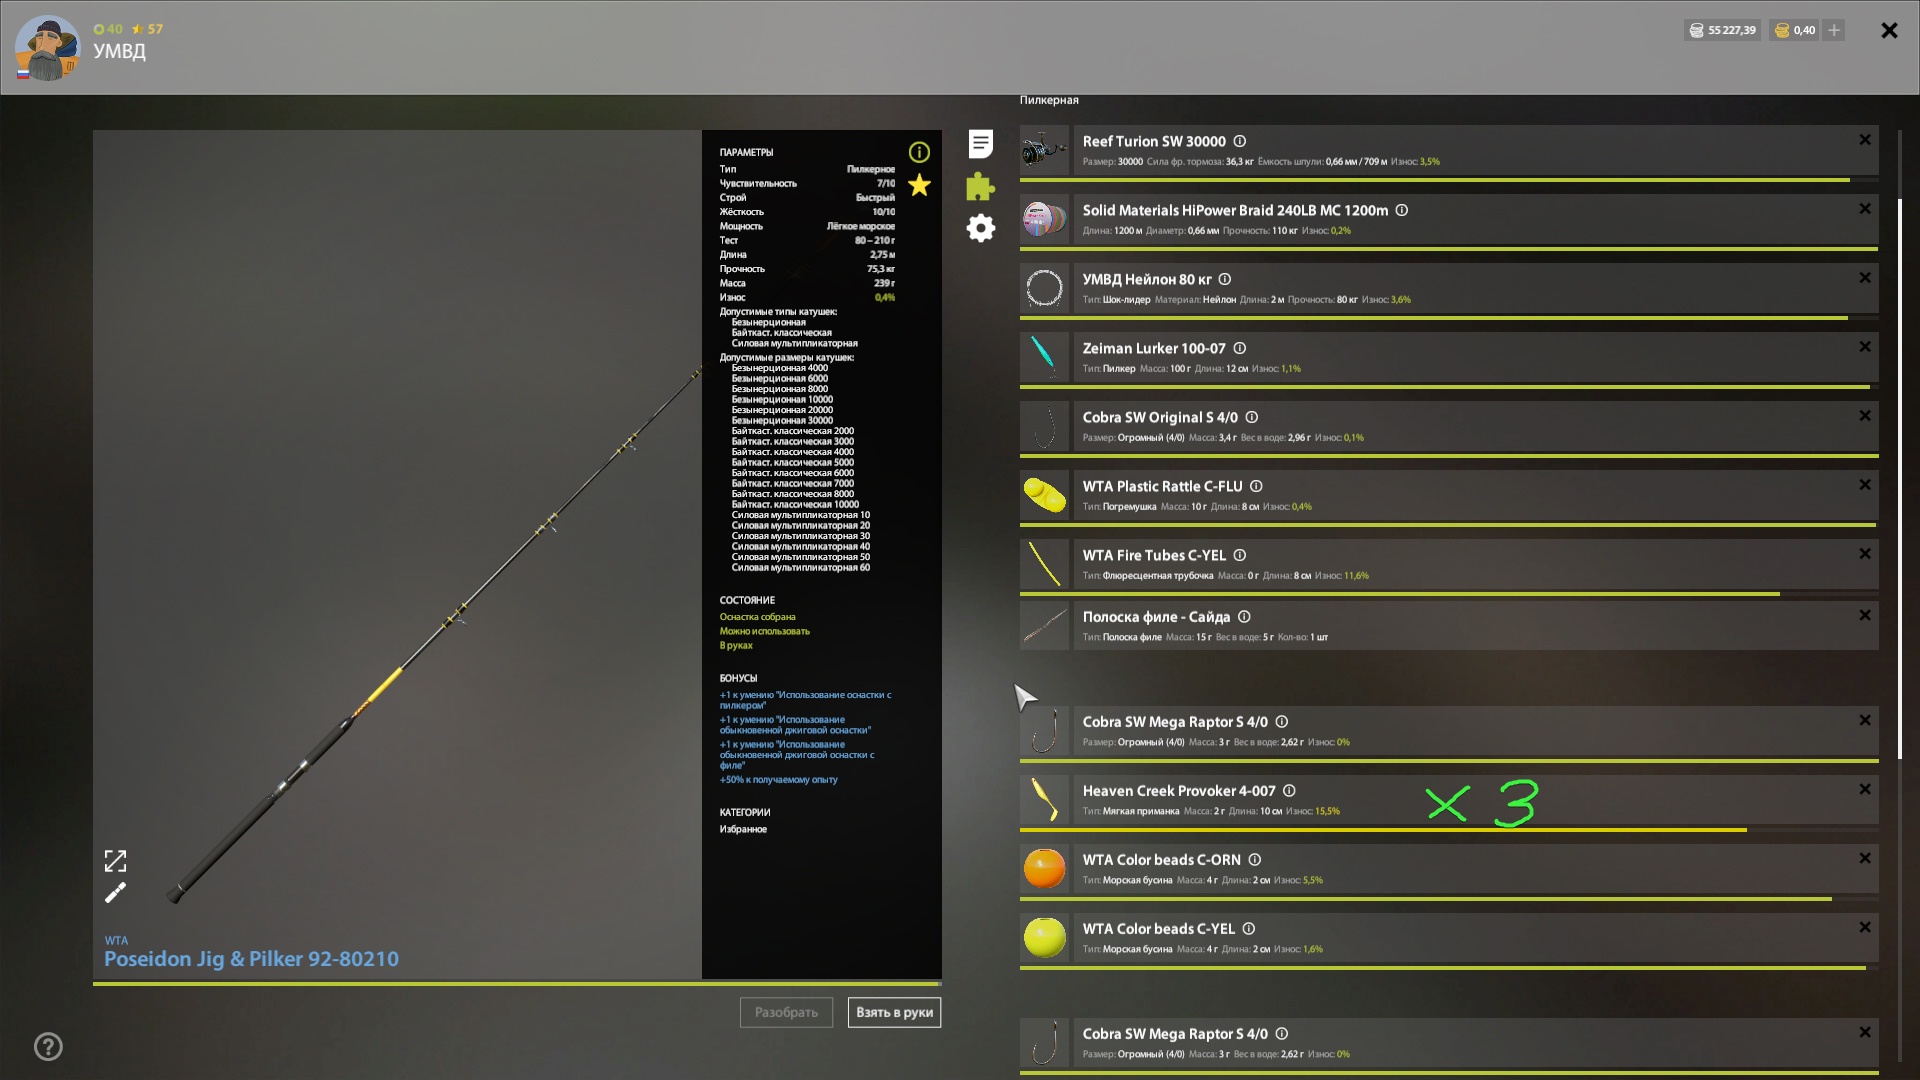Image resolution: width=1920 pixels, height=1080 pixels.
Task: Click the credits balance 55 227,39
Action: coord(1722,30)
